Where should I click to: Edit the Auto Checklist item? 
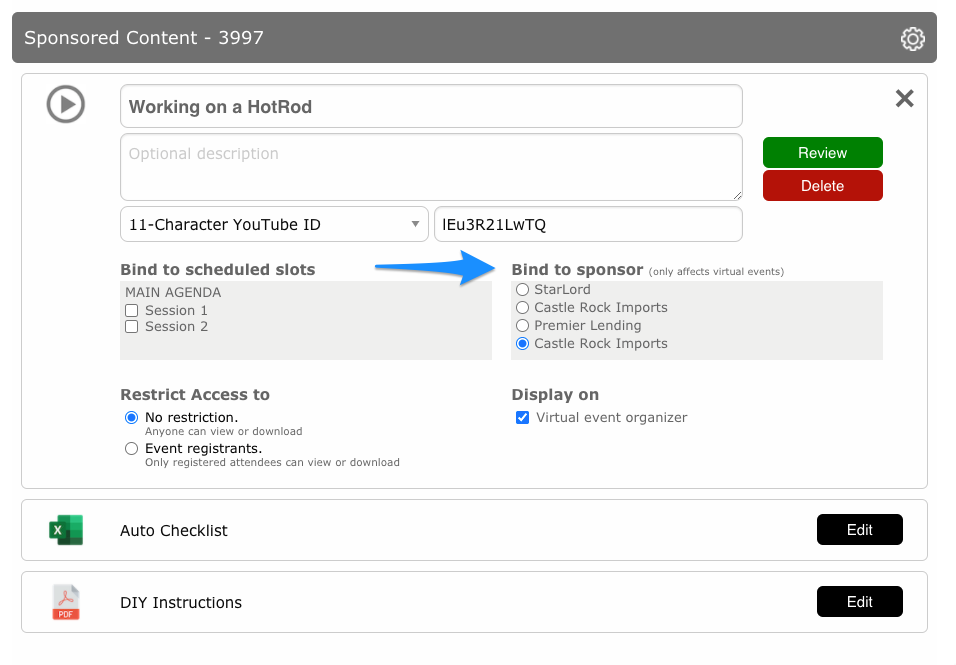pyautogui.click(x=860, y=530)
